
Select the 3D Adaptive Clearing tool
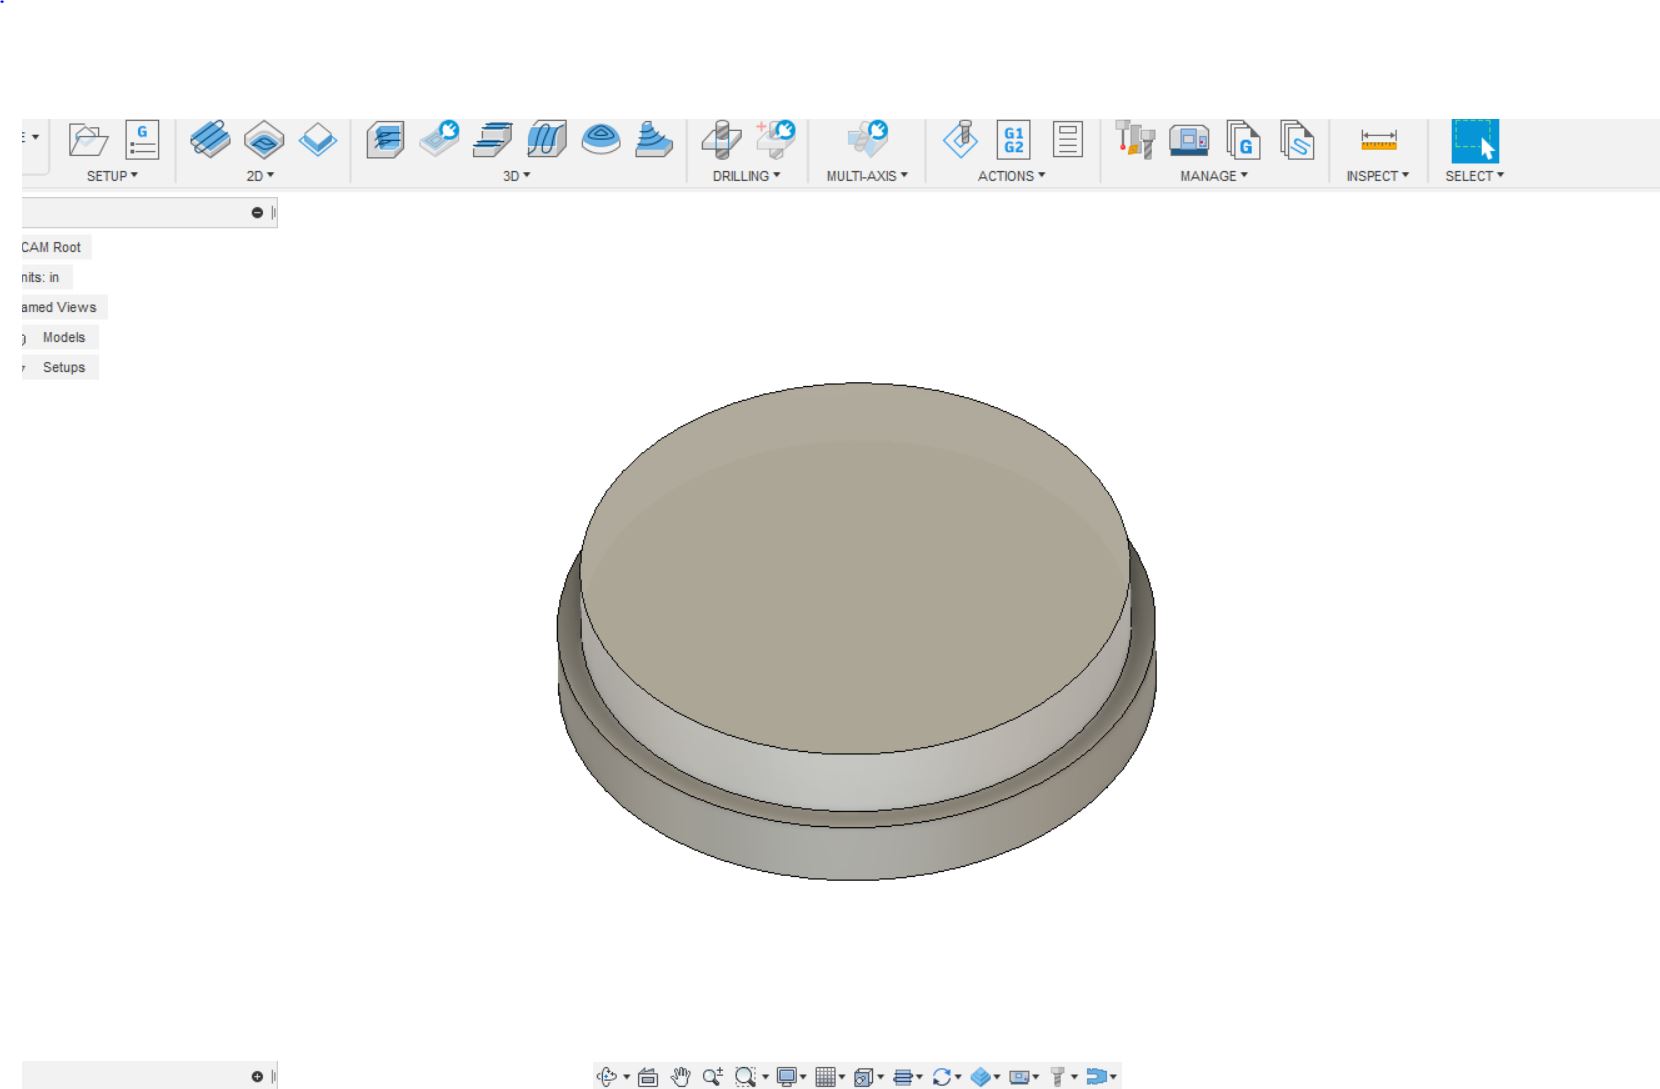[x=385, y=140]
